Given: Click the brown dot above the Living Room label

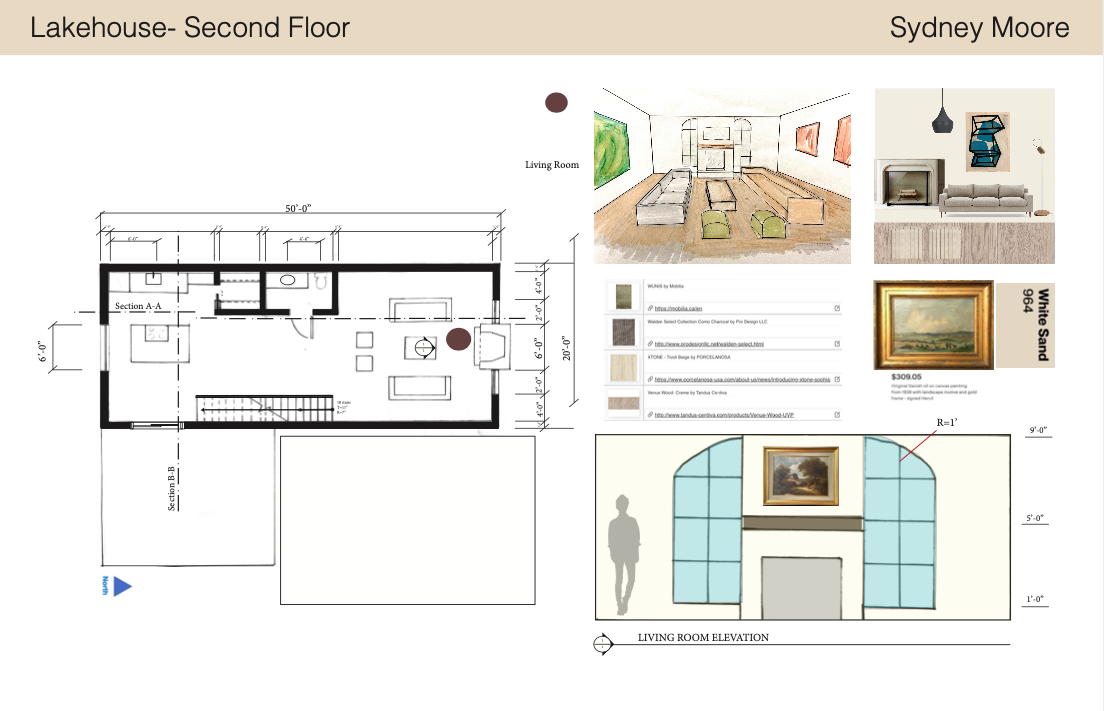Looking at the screenshot, I should [x=556, y=103].
